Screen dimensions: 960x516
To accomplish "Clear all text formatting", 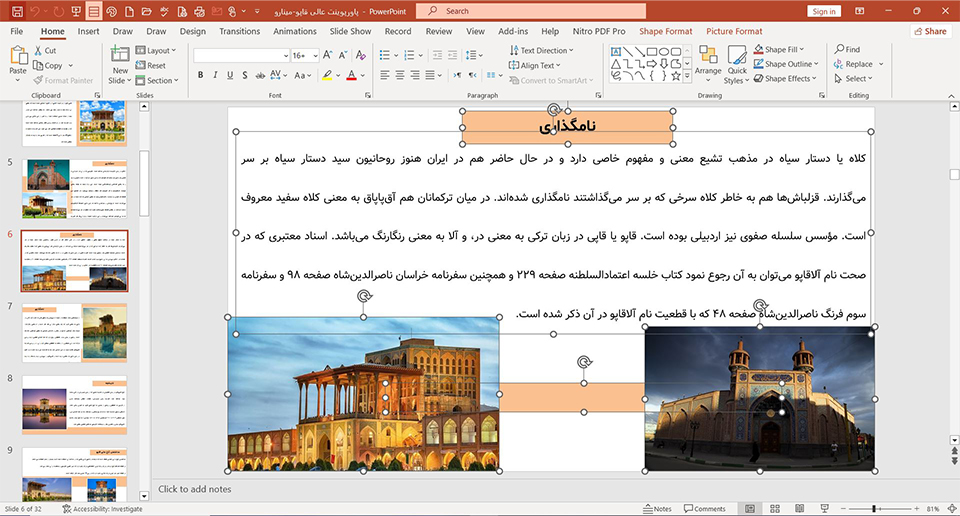I will (x=361, y=55).
